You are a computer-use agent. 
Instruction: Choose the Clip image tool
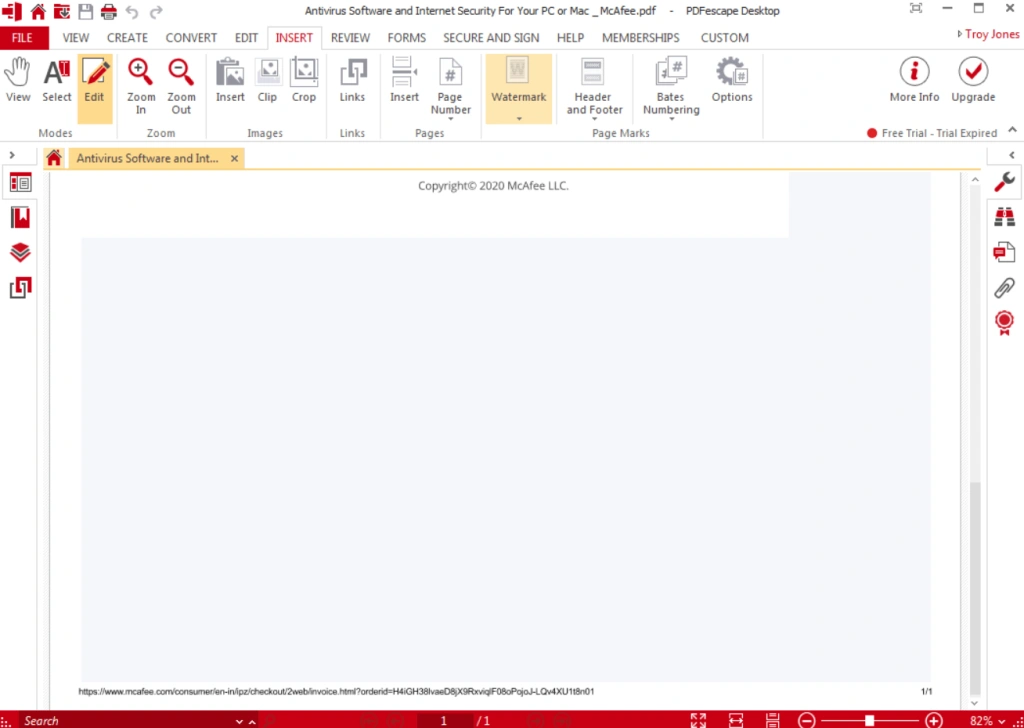267,81
